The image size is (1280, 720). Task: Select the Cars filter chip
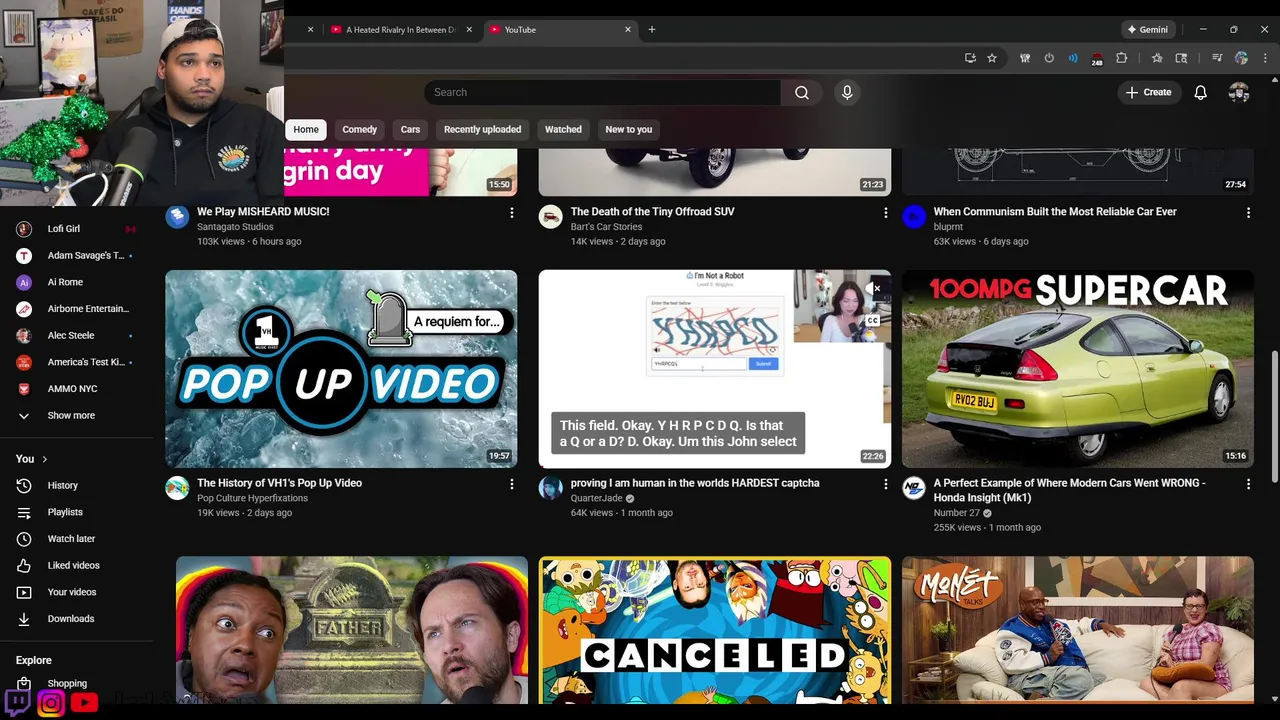410,129
